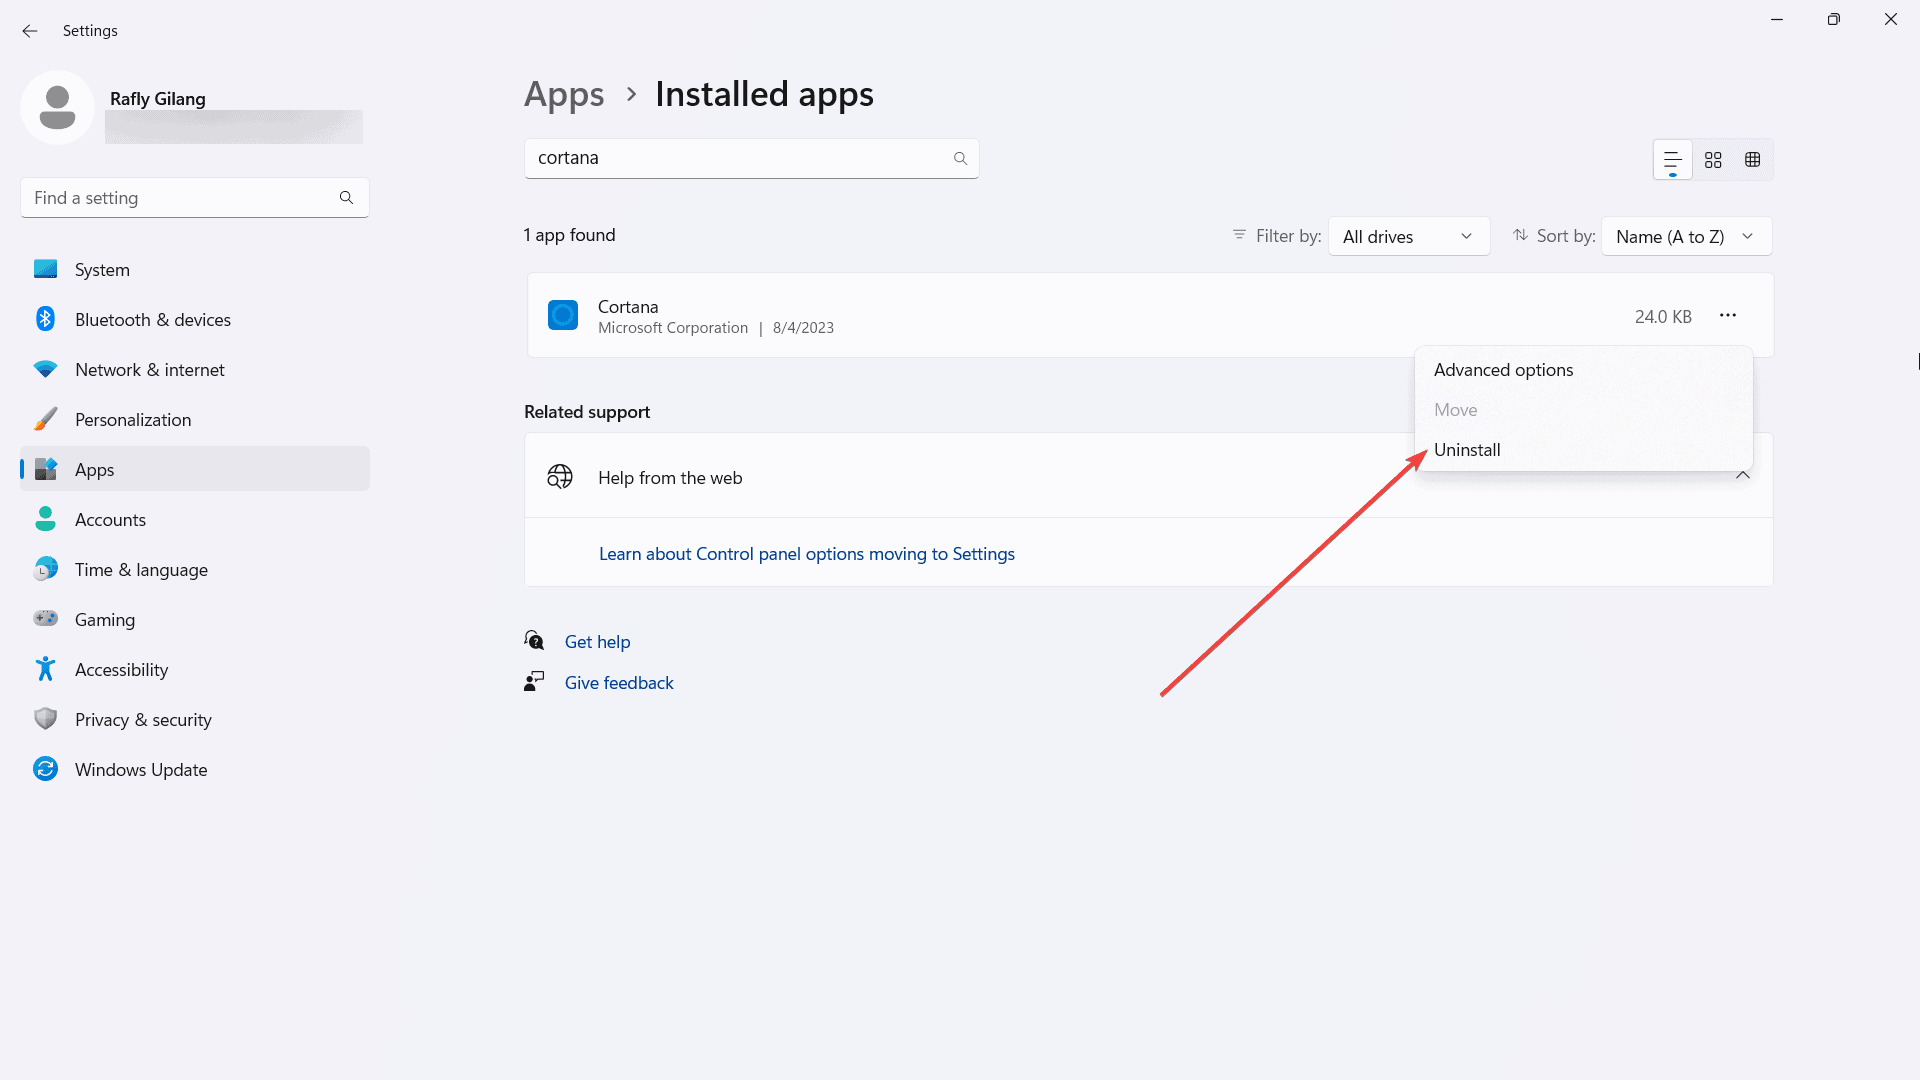Open Bluetooth & devices settings
Screen dimensions: 1920x1080
(x=195, y=319)
